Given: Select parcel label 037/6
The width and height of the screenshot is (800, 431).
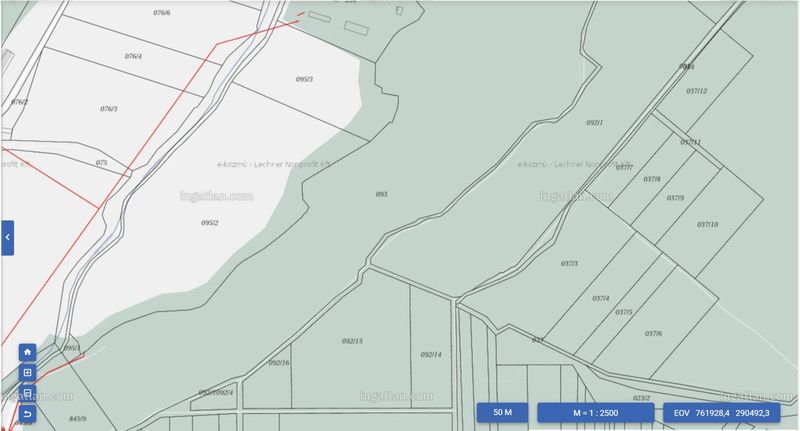Looking at the screenshot, I should click(x=653, y=334).
